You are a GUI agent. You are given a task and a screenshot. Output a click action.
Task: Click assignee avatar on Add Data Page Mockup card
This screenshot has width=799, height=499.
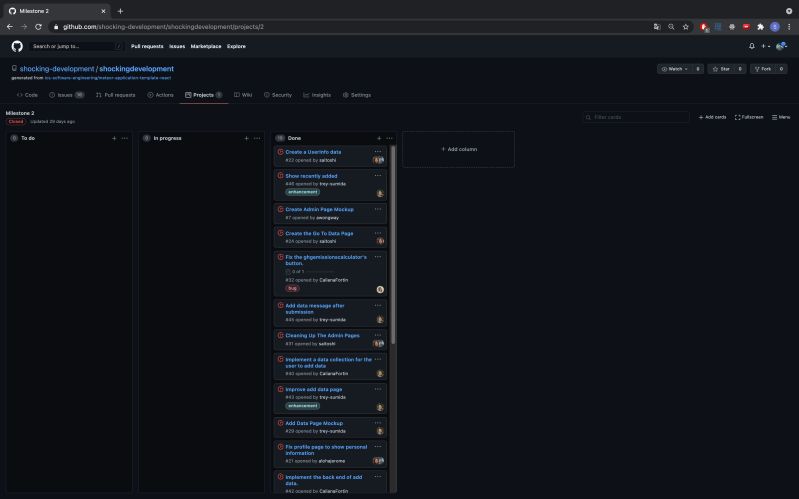380,431
